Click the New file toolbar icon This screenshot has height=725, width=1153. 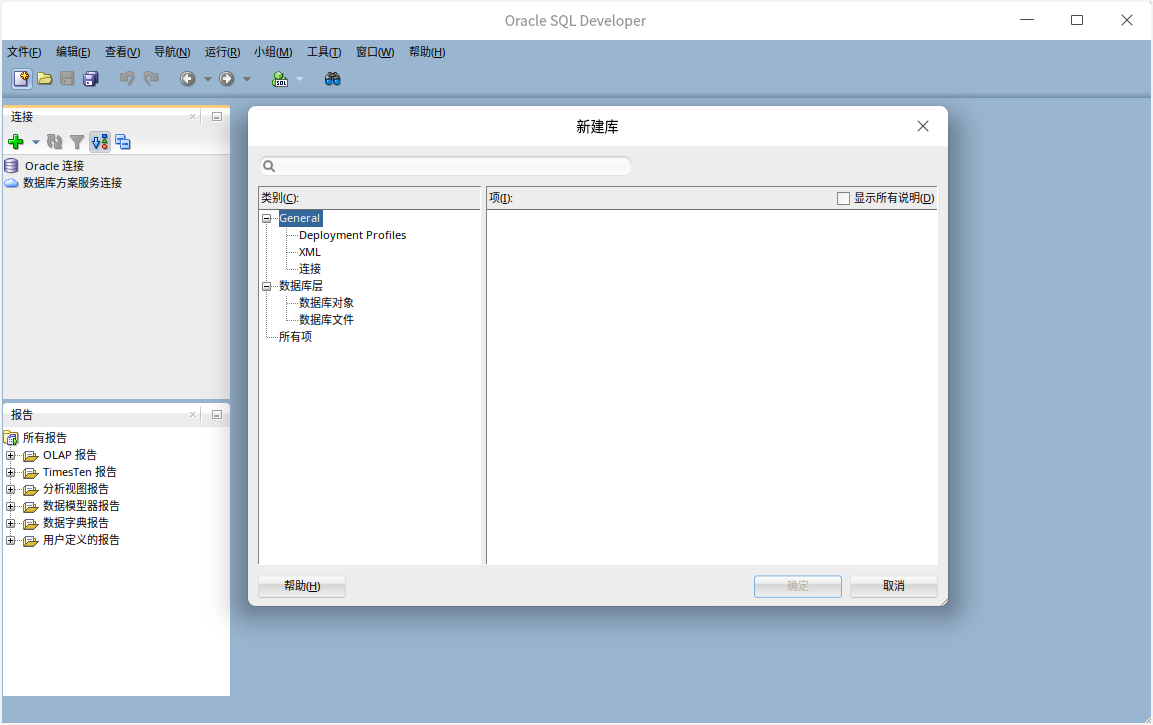coord(21,79)
